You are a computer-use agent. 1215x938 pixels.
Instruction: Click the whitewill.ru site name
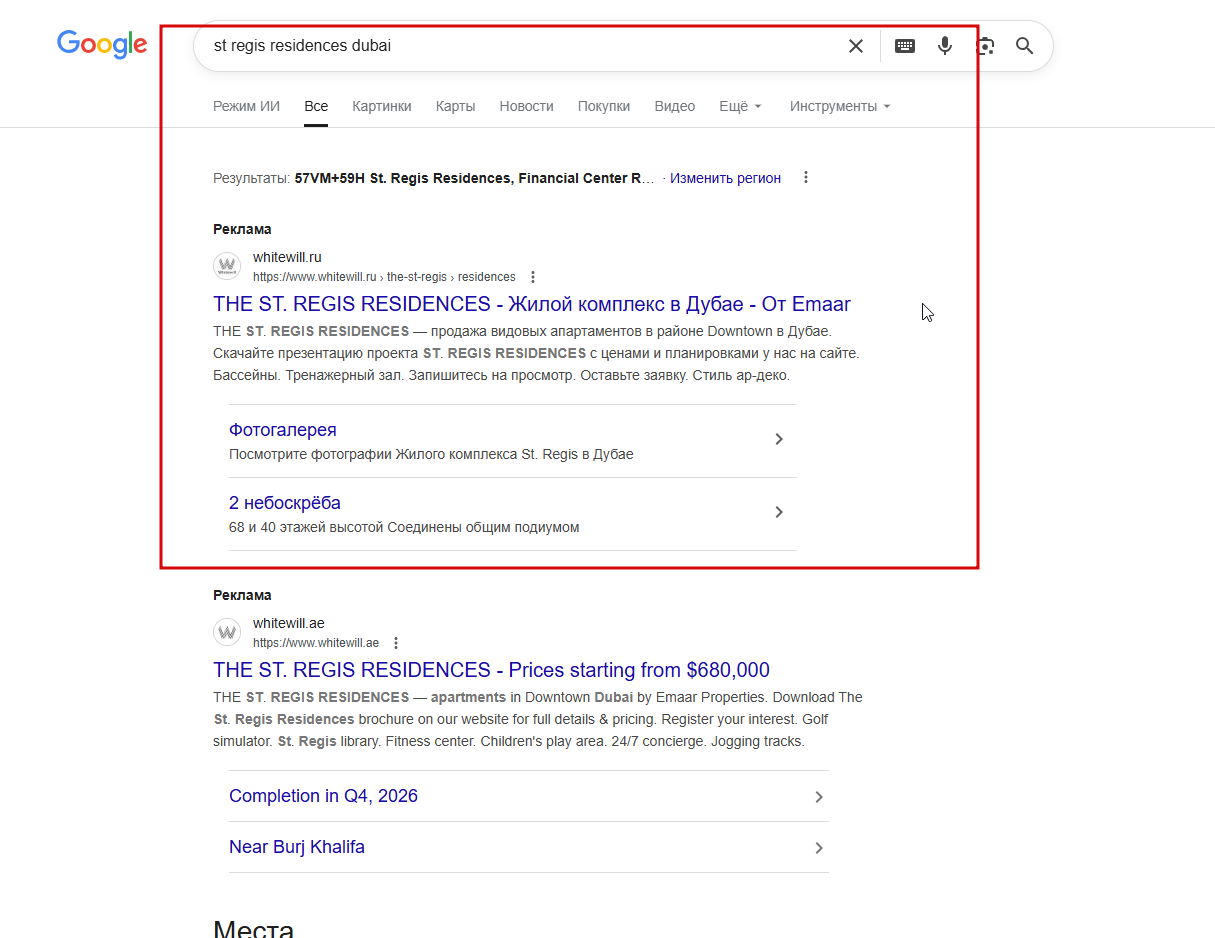pyautogui.click(x=287, y=257)
